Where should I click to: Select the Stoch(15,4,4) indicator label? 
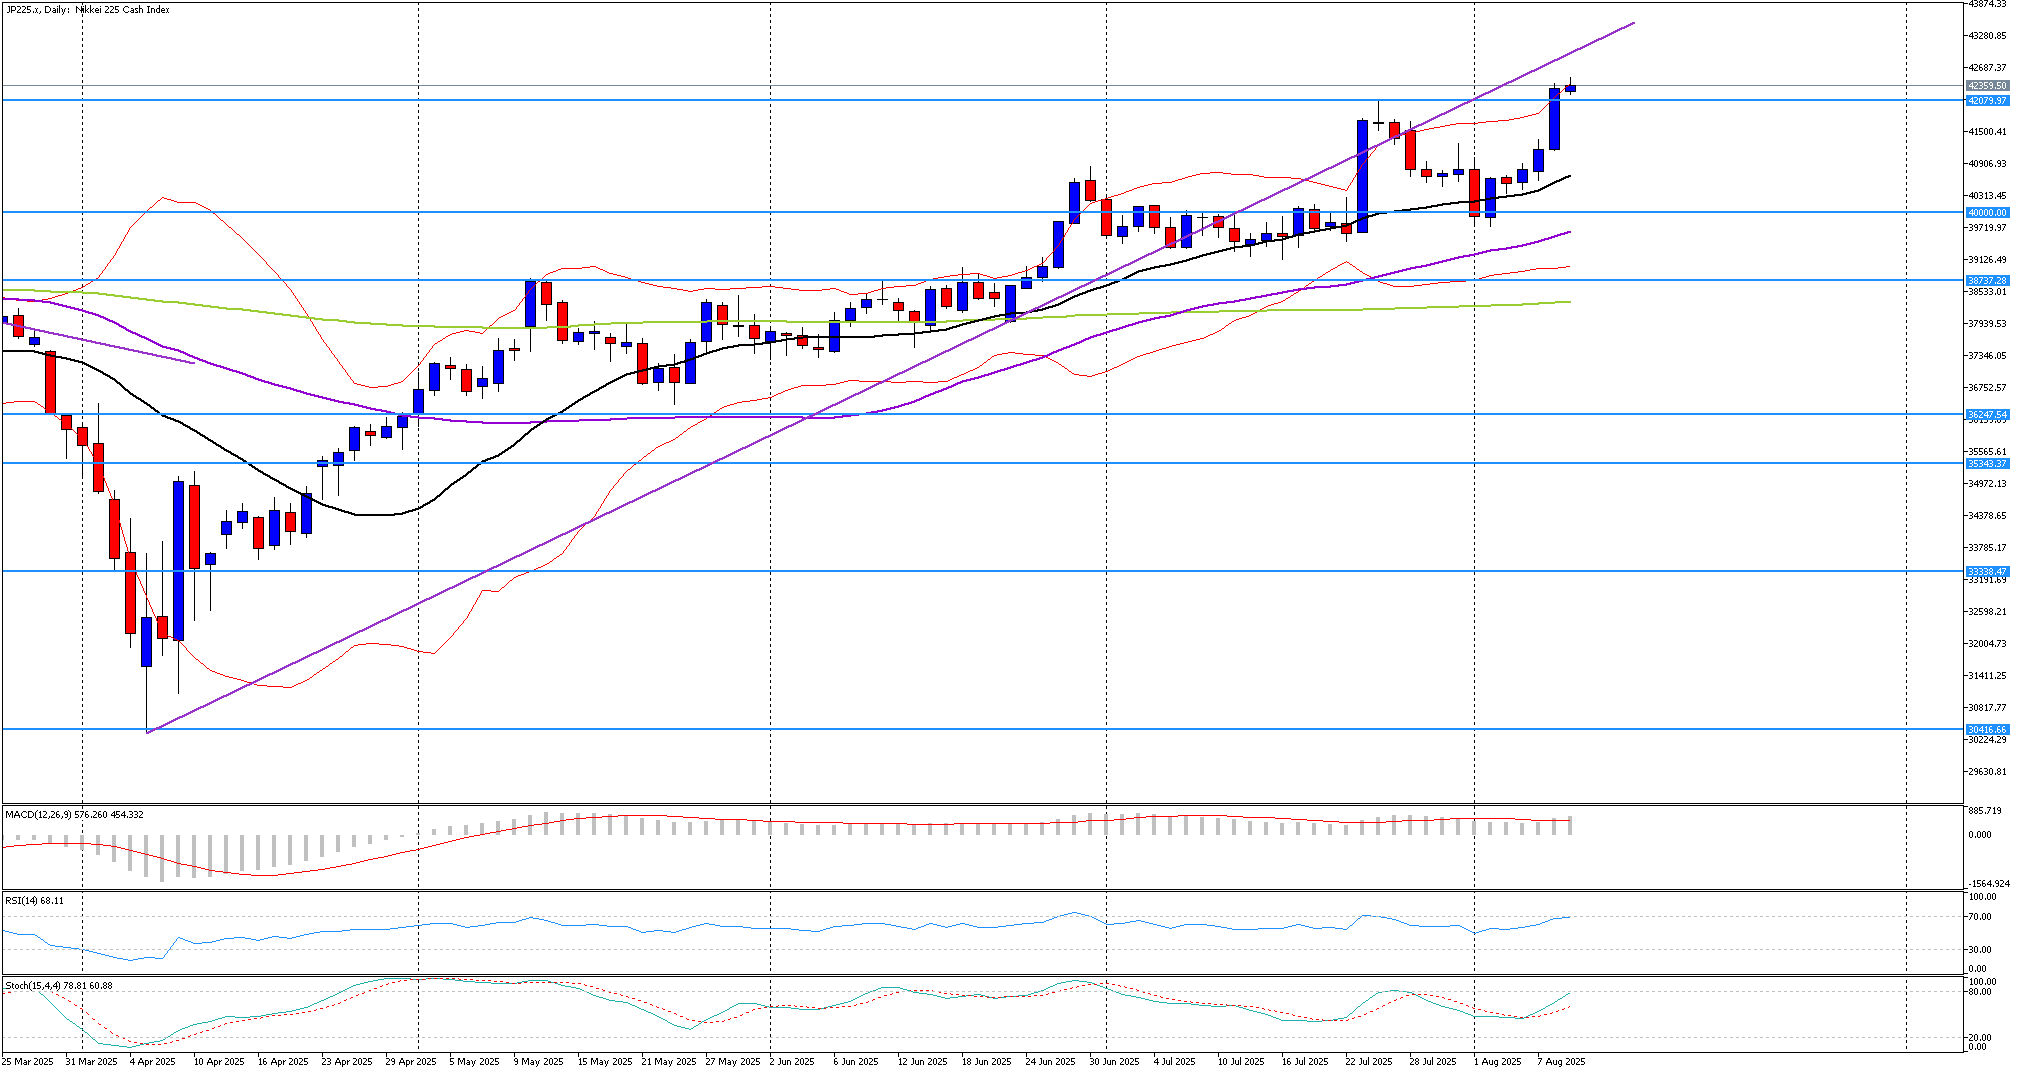58,986
